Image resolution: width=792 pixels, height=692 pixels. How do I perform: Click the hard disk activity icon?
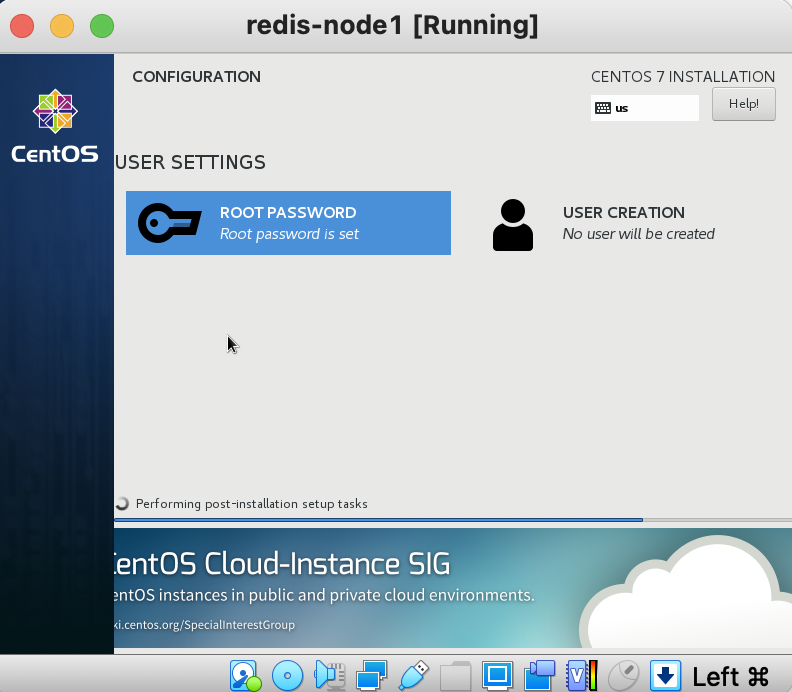point(245,675)
